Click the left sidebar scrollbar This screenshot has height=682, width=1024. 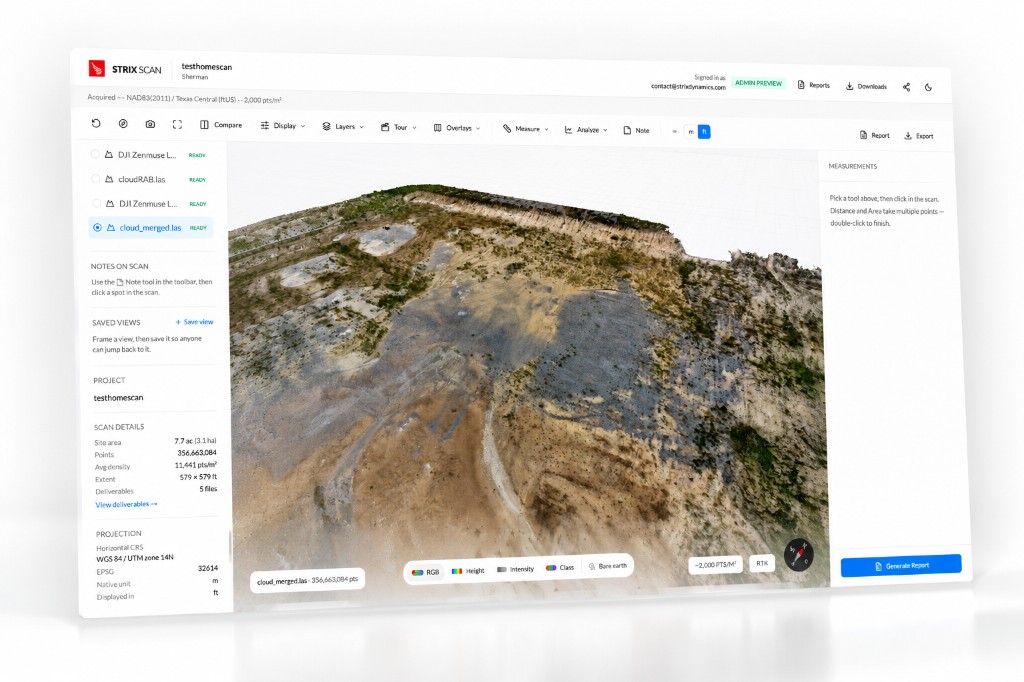click(x=230, y=545)
